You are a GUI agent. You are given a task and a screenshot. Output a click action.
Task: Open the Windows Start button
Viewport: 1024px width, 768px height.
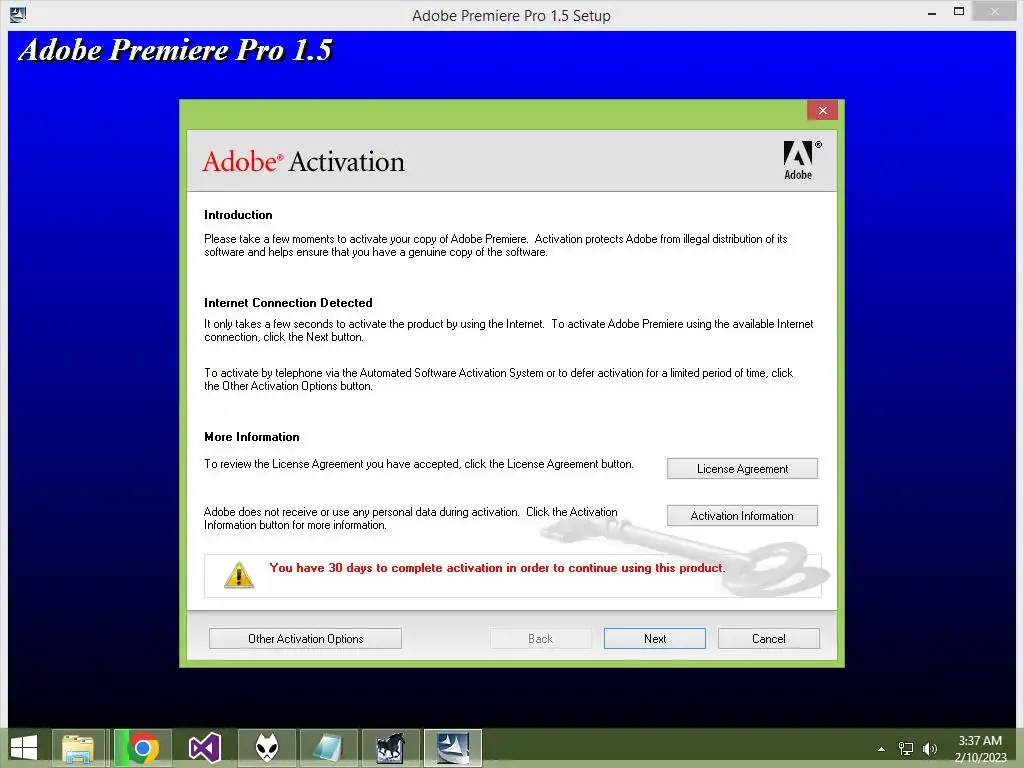[24, 748]
